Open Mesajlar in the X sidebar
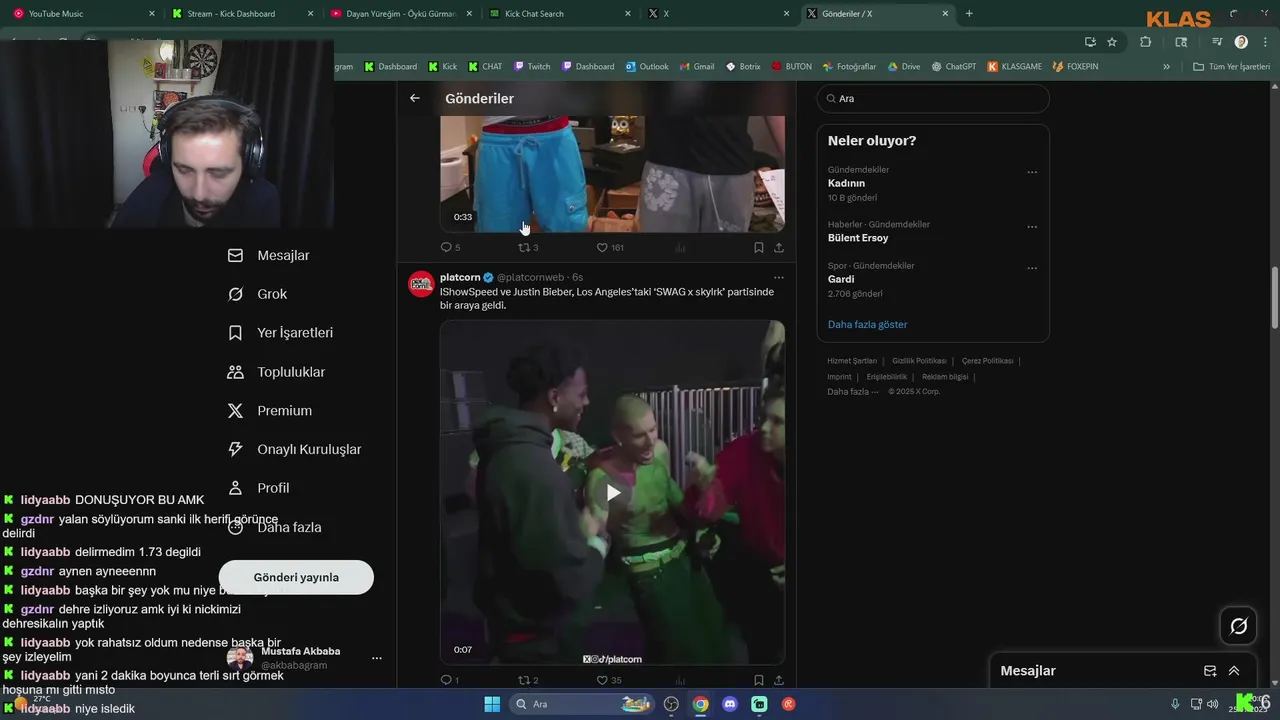The width and height of the screenshot is (1280, 720). coord(268,255)
